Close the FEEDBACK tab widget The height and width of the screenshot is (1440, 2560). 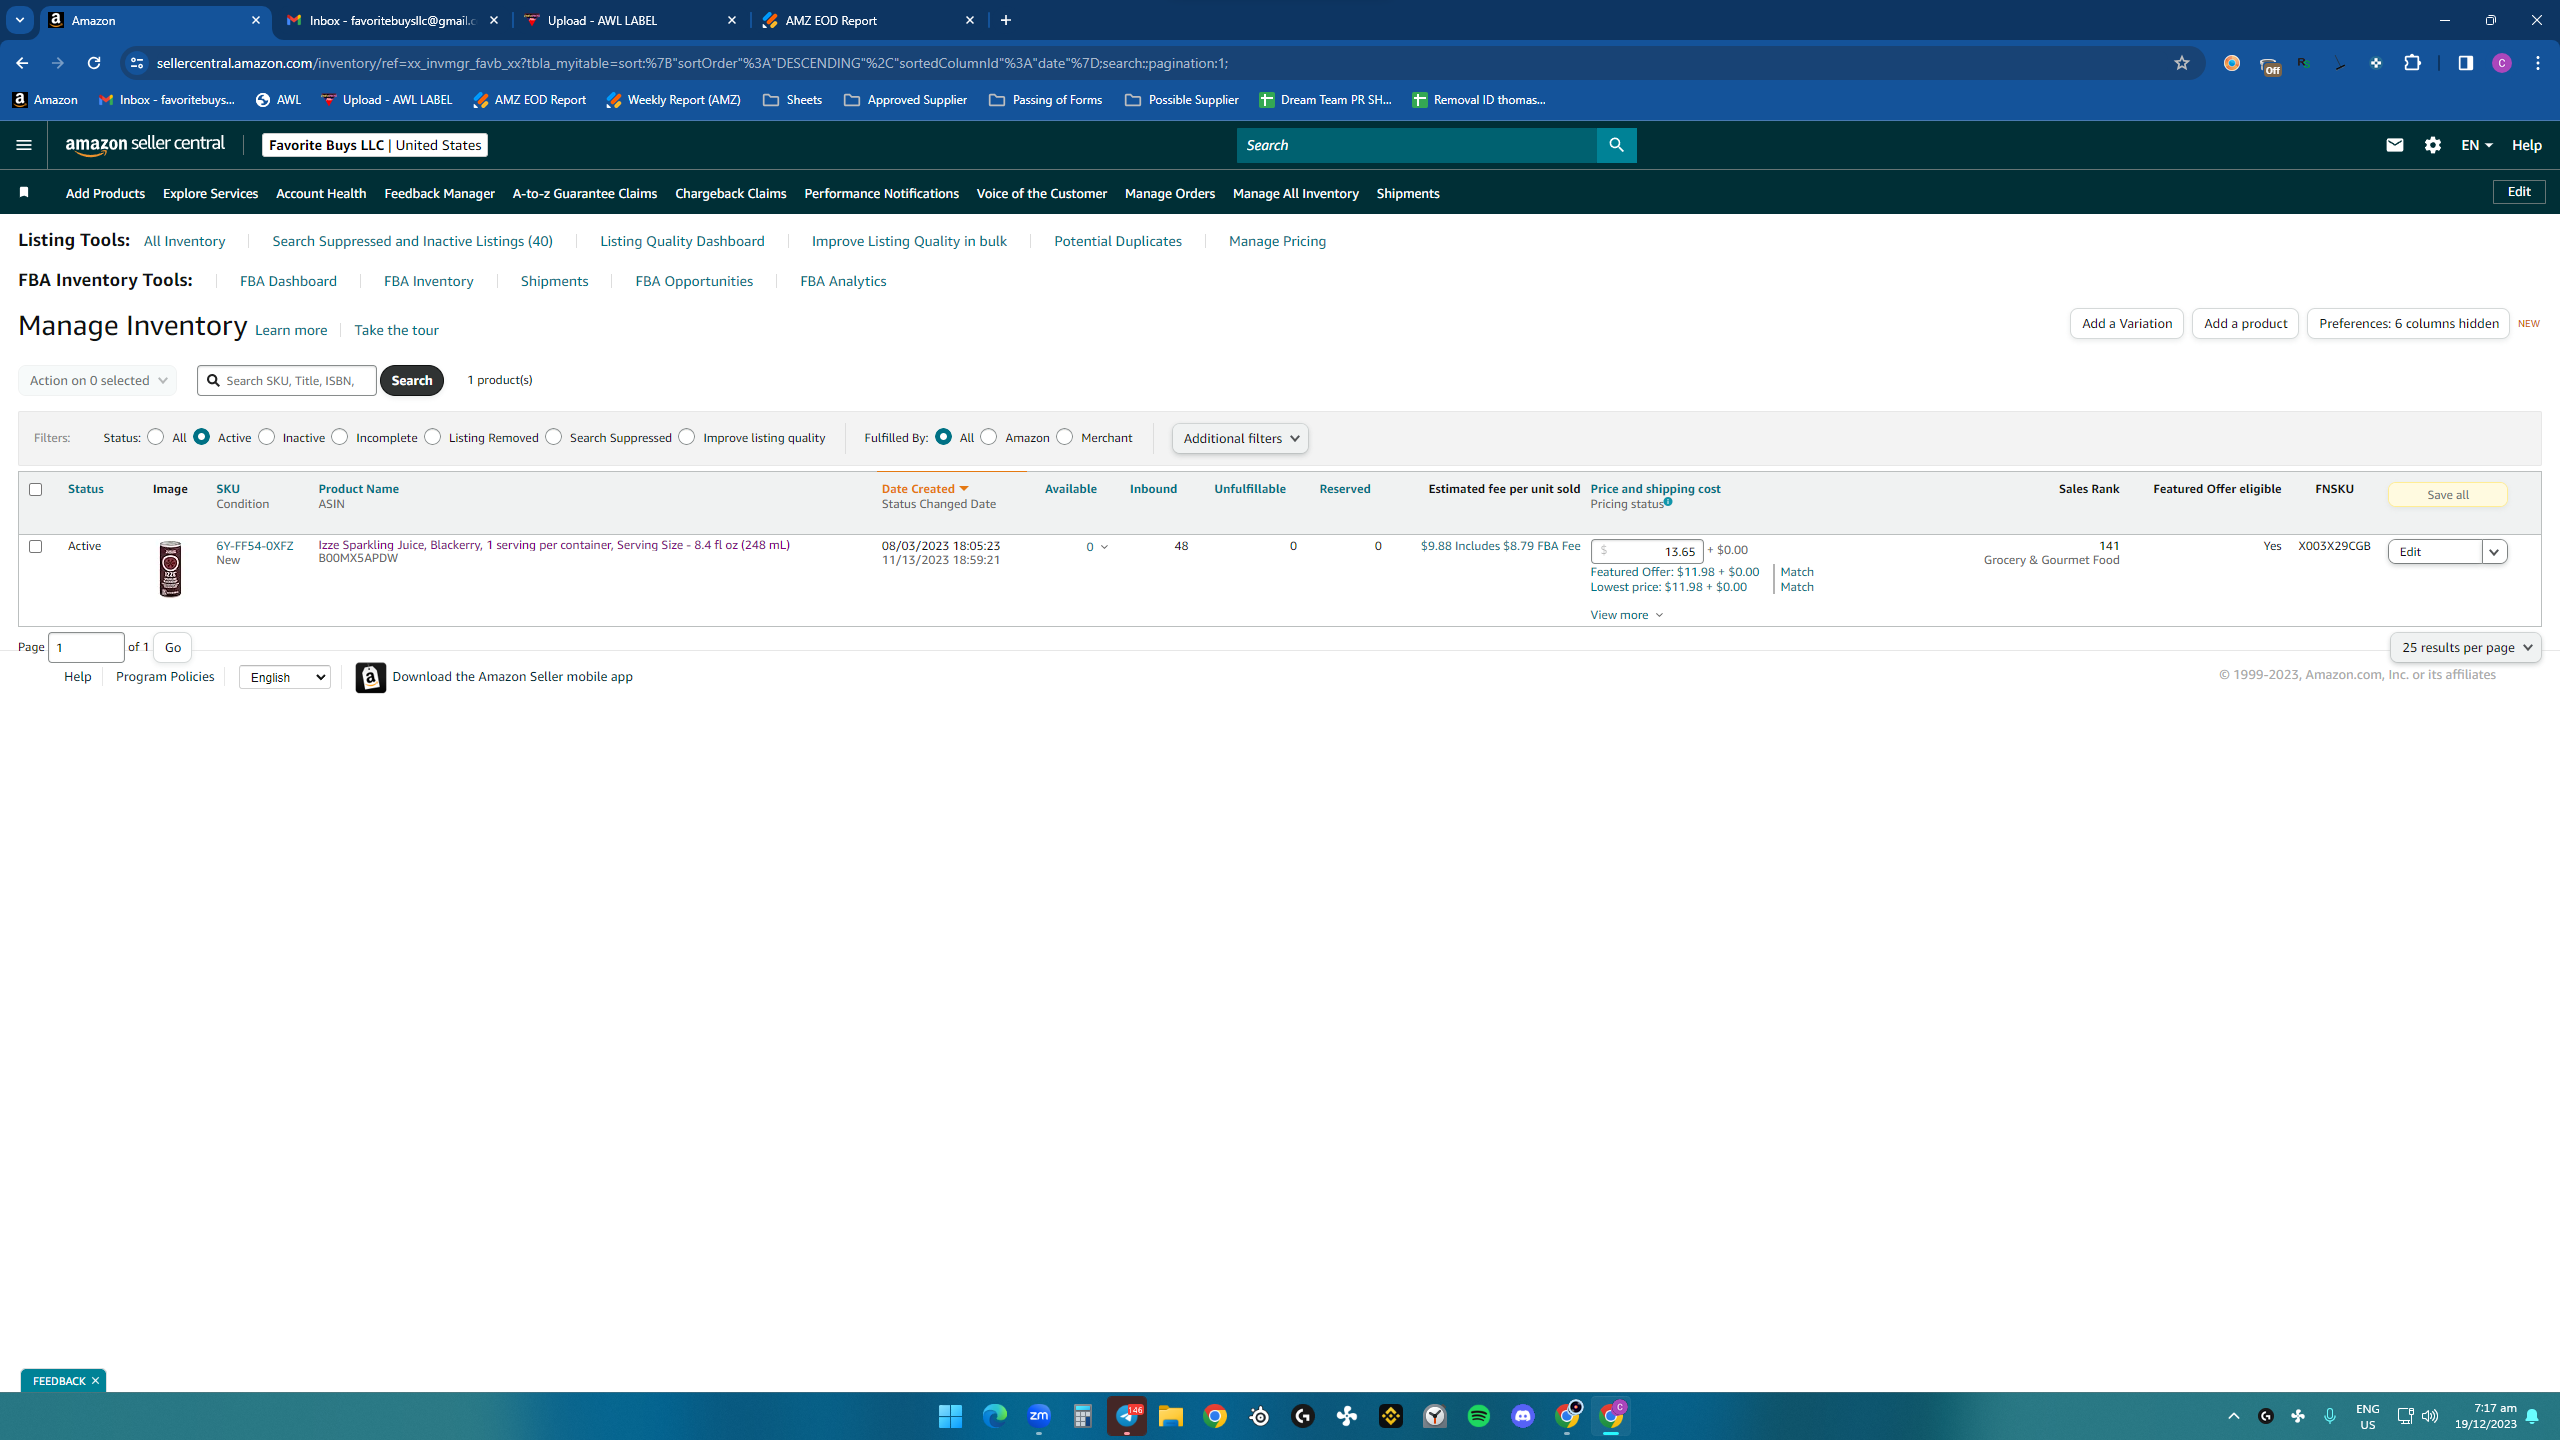95,1381
